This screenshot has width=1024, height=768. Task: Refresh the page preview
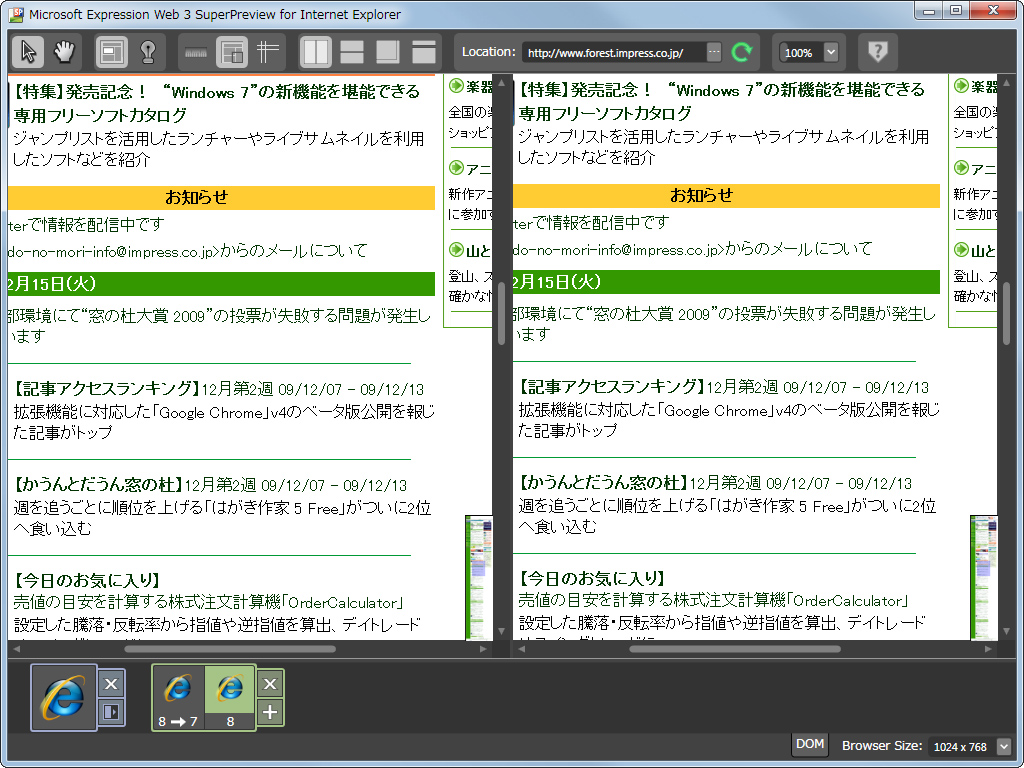tap(742, 51)
